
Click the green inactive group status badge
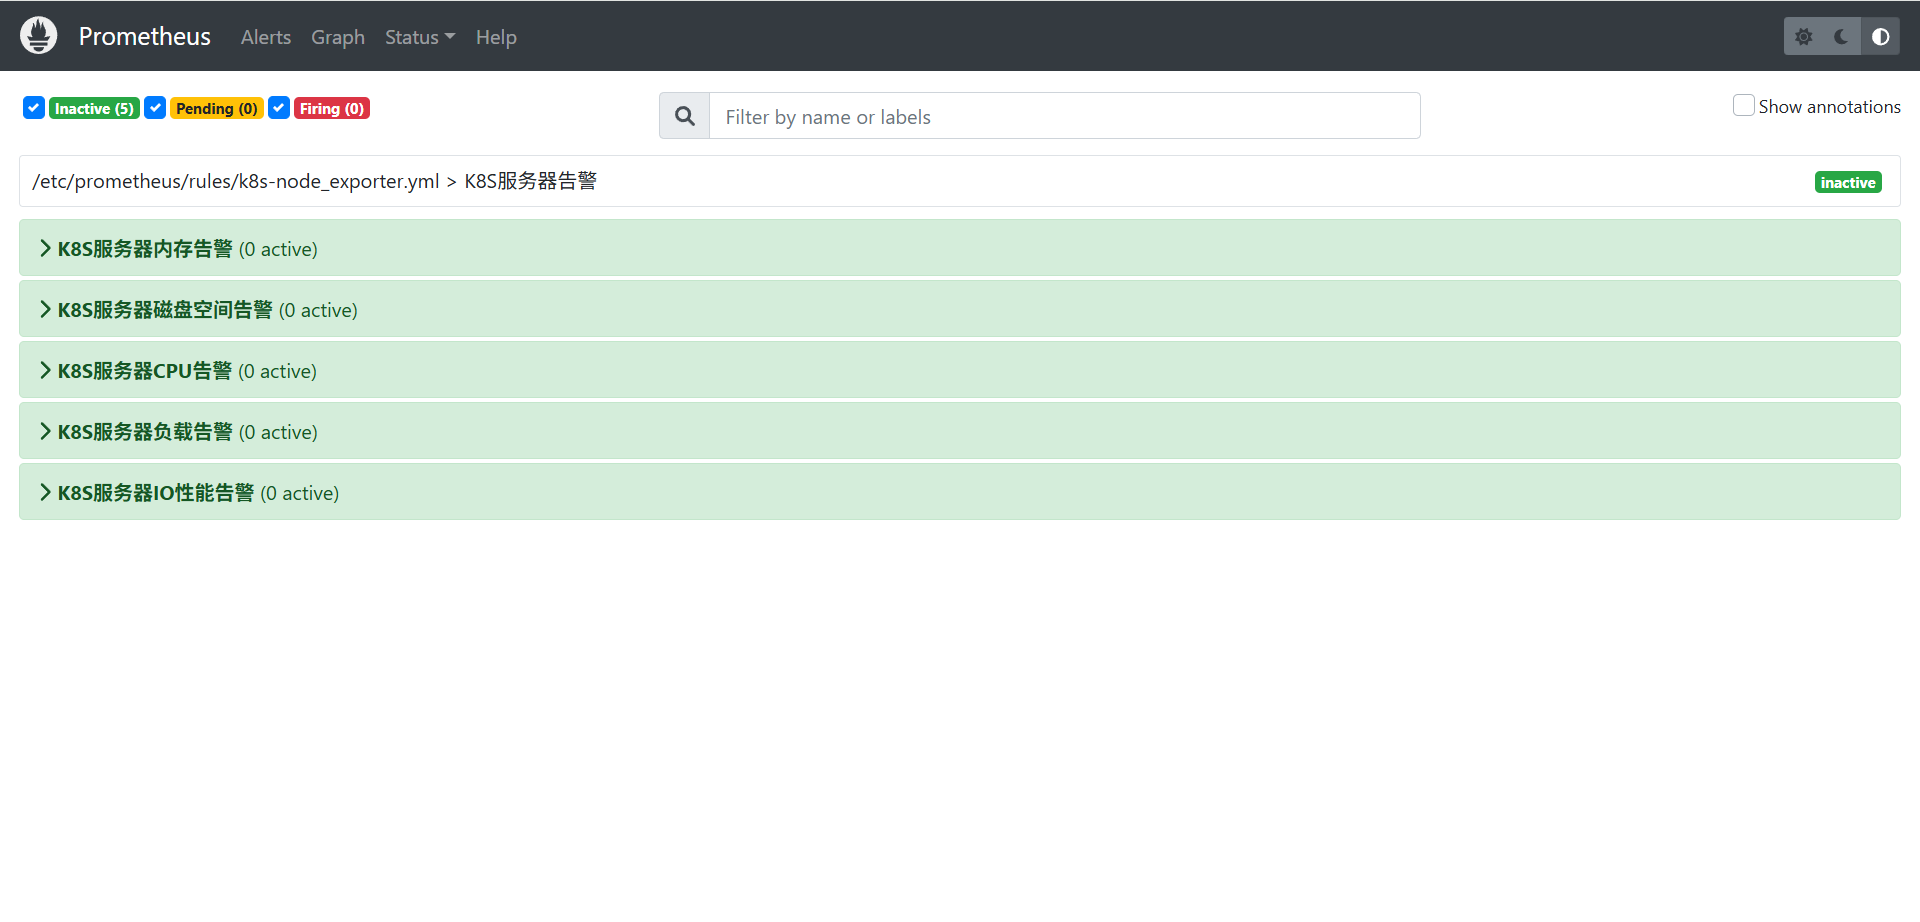coord(1848,182)
